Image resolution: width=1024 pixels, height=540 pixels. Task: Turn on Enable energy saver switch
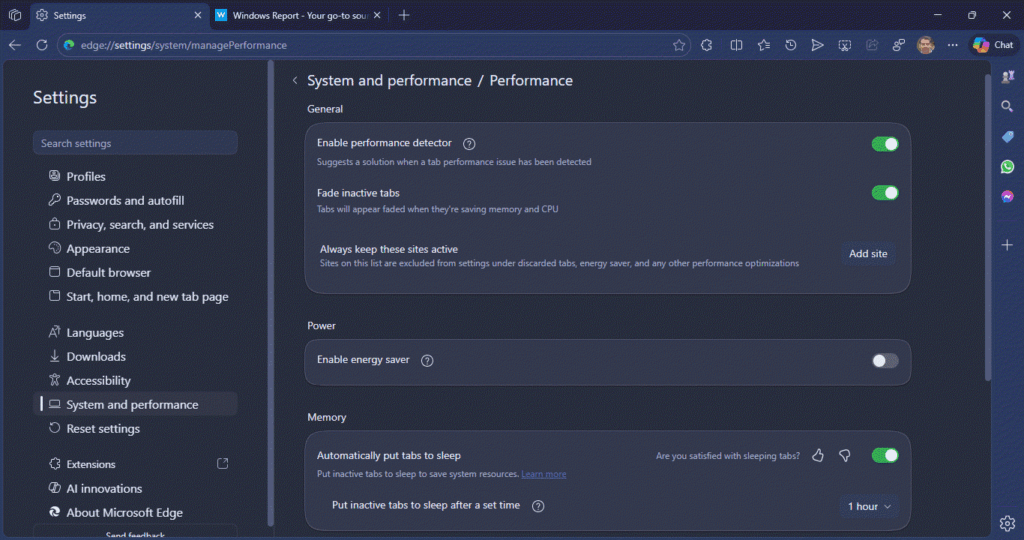(885, 360)
